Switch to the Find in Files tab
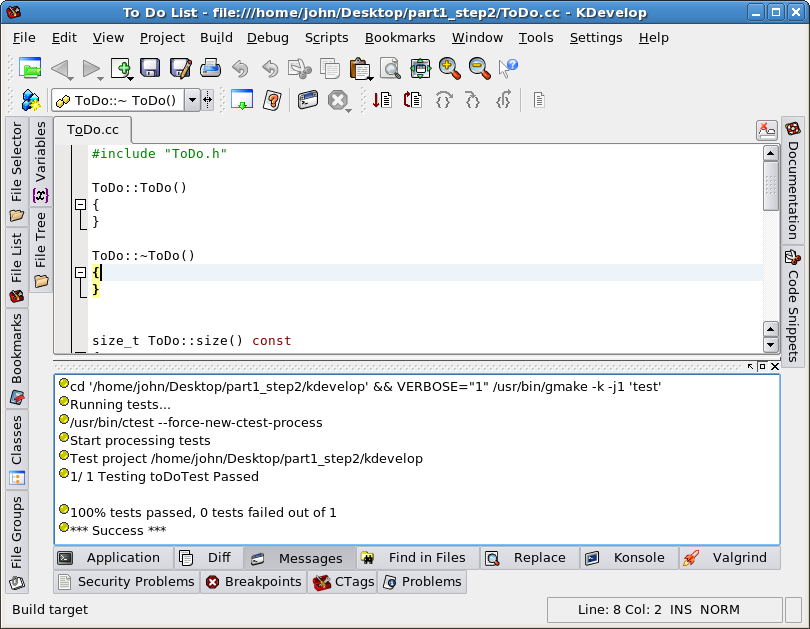Viewport: 810px width, 629px height. (x=417, y=558)
